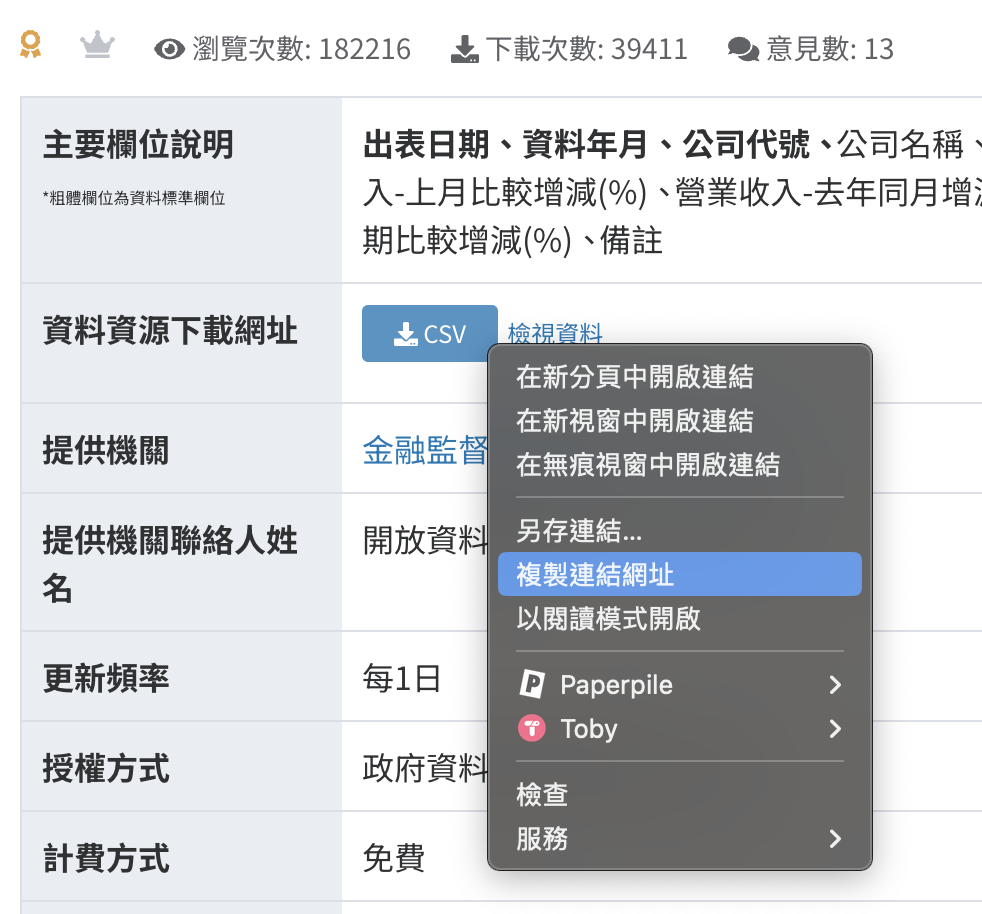Open the 金融監督 agency link
The height and width of the screenshot is (914, 982).
[x=424, y=451]
